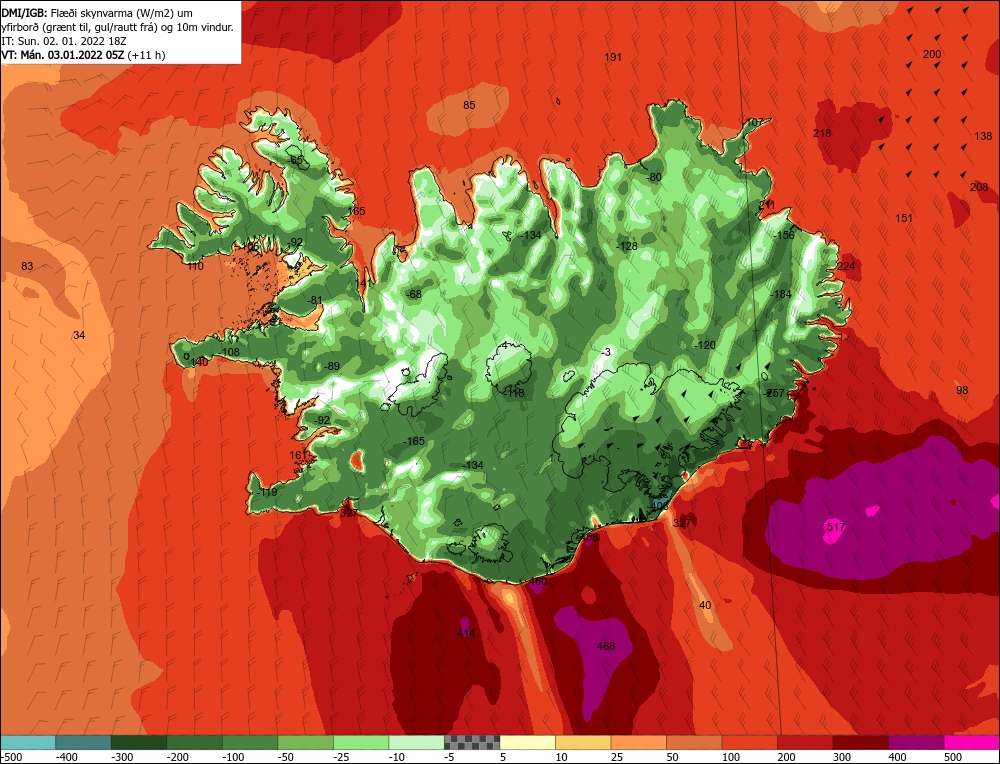Click the value -81 in western Iceland
1000x764 pixels.
(314, 300)
